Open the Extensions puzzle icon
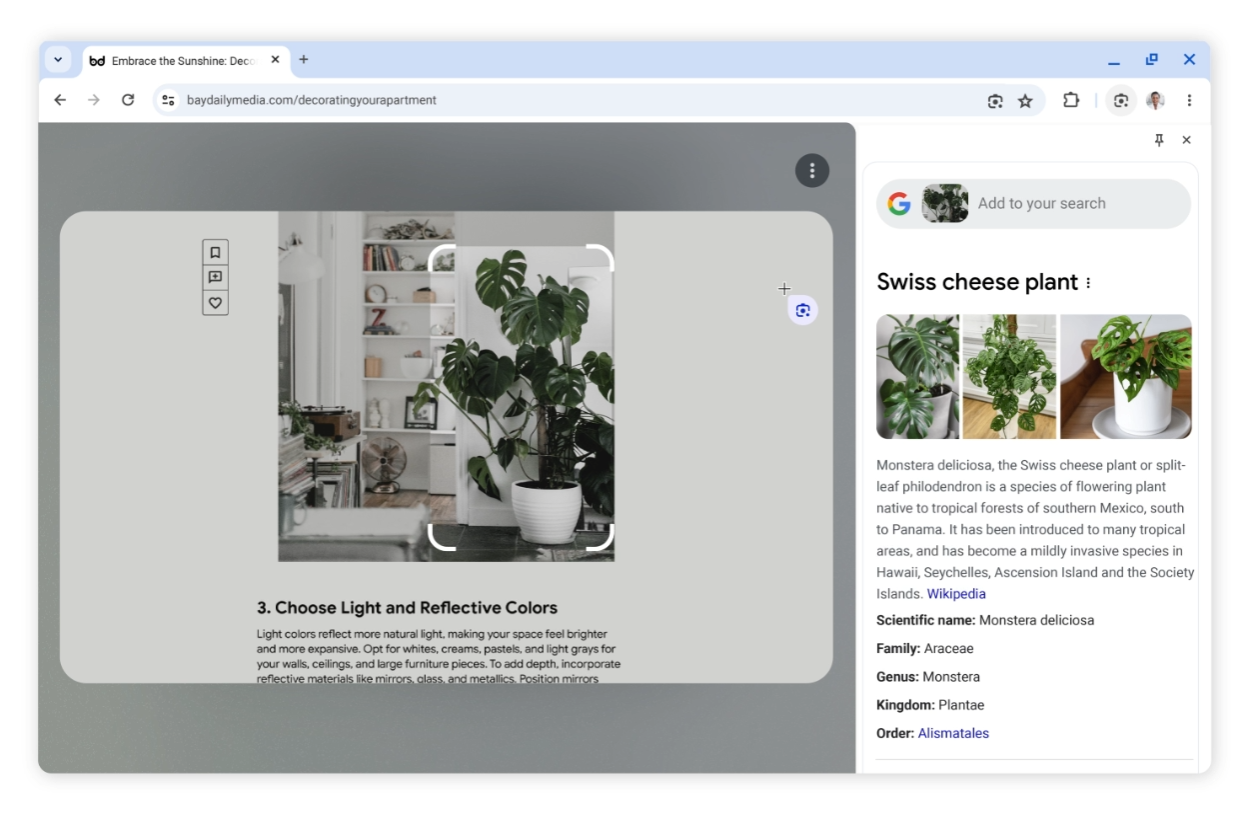The width and height of the screenshot is (1255, 814). [x=1071, y=100]
